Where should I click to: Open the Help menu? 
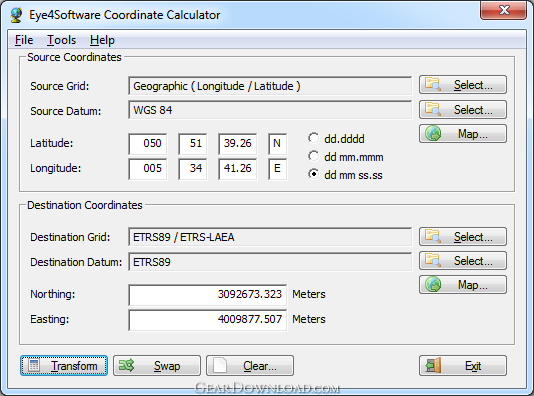(102, 40)
